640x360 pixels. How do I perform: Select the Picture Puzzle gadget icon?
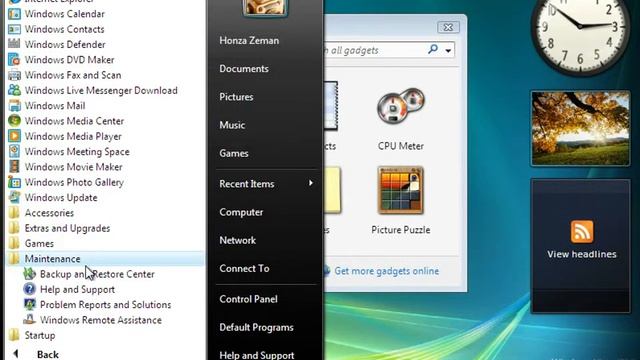tap(400, 190)
